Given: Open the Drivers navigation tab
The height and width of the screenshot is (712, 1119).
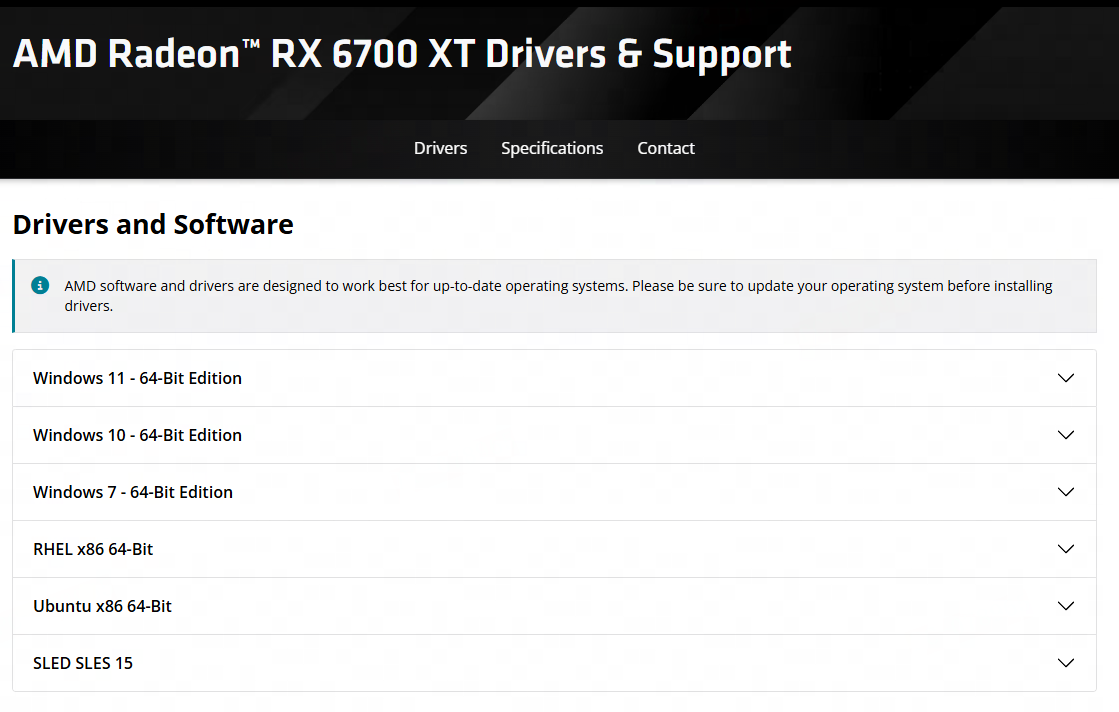Looking at the screenshot, I should [x=440, y=148].
